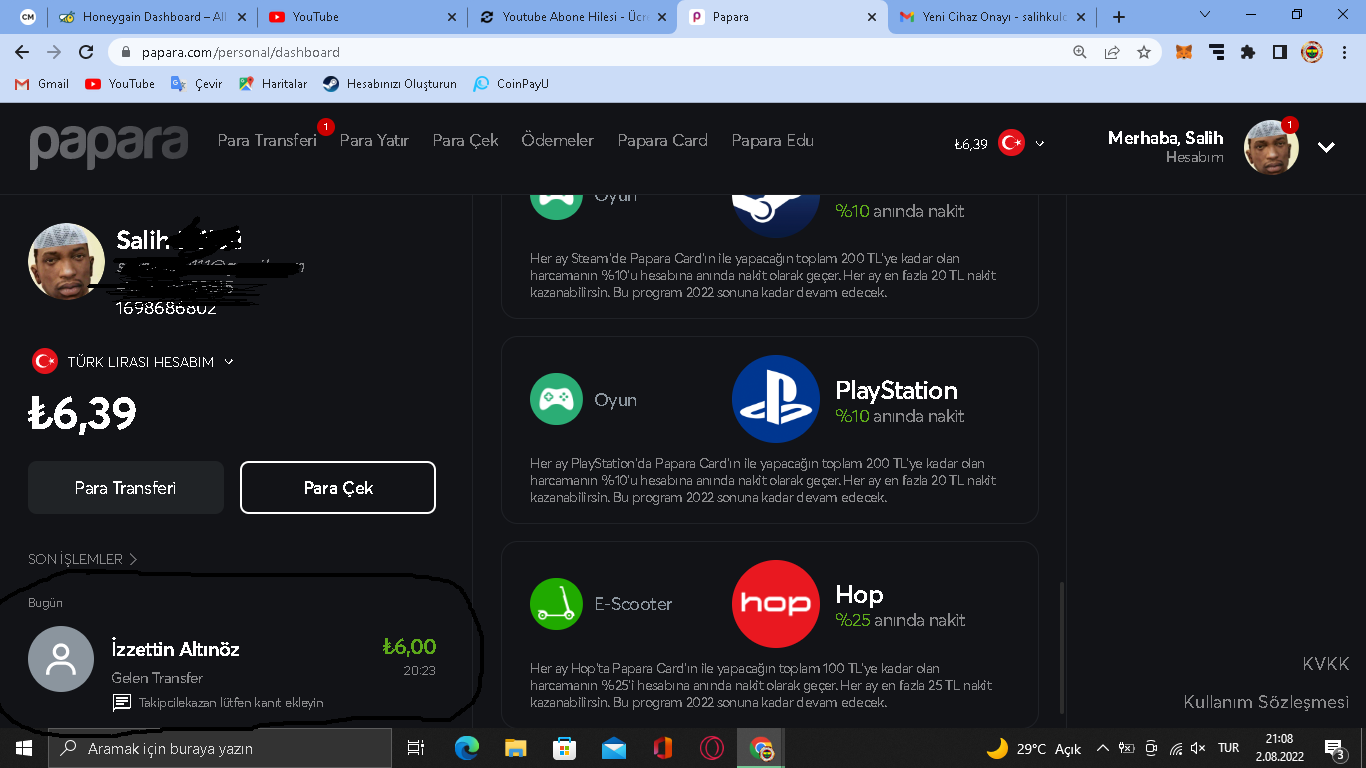
Task: Open the header currency balance dropdown
Action: coord(1040,144)
